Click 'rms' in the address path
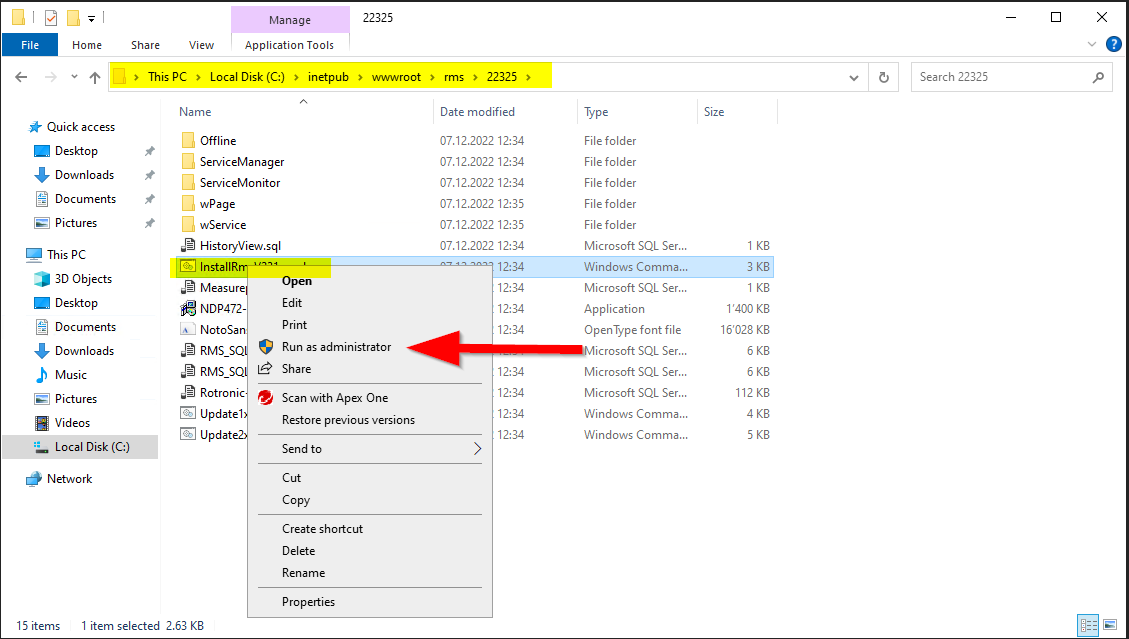Viewport: 1129px width, 639px height. [454, 77]
